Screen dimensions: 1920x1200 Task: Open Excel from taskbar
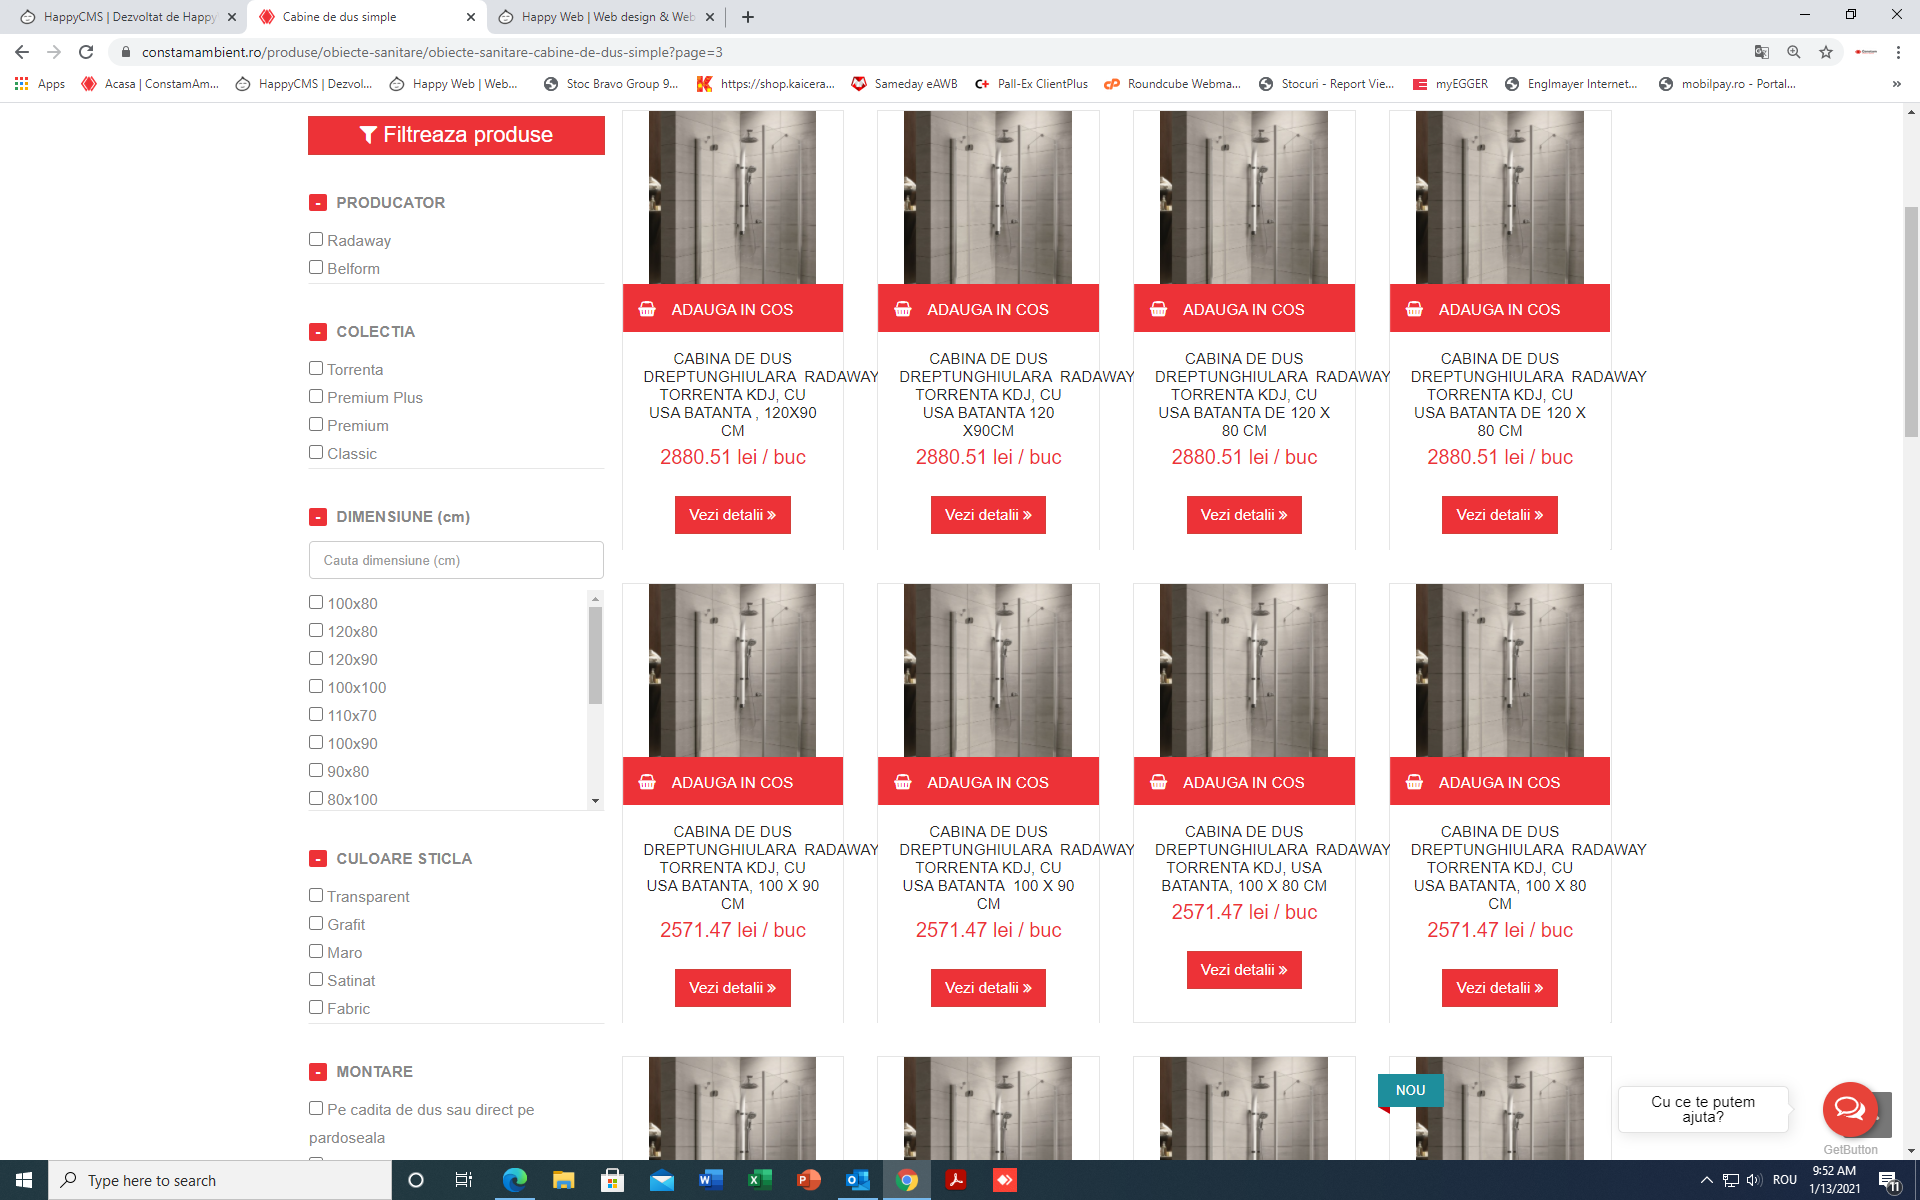pyautogui.click(x=759, y=1180)
